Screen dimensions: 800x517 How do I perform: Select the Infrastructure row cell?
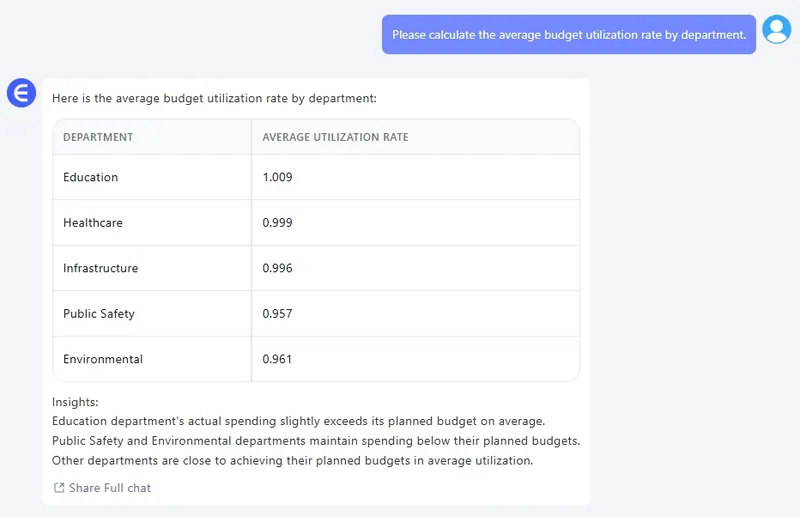pyautogui.click(x=101, y=268)
